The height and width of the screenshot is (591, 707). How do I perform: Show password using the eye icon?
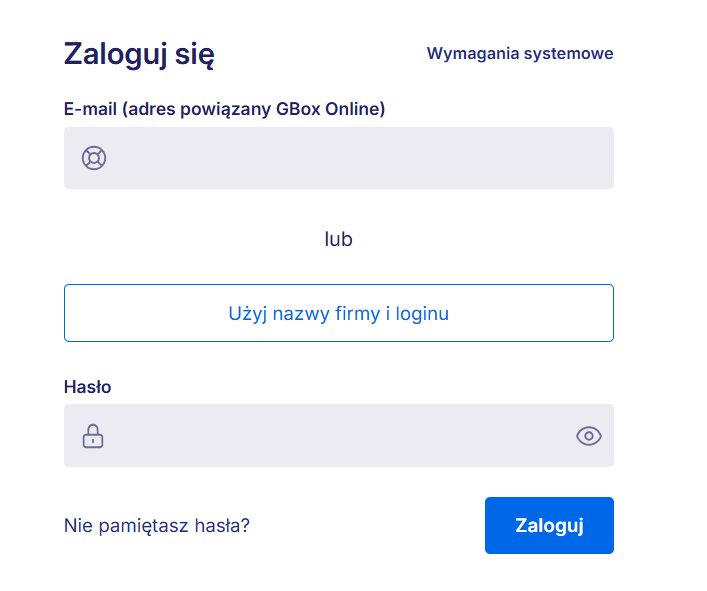click(589, 436)
